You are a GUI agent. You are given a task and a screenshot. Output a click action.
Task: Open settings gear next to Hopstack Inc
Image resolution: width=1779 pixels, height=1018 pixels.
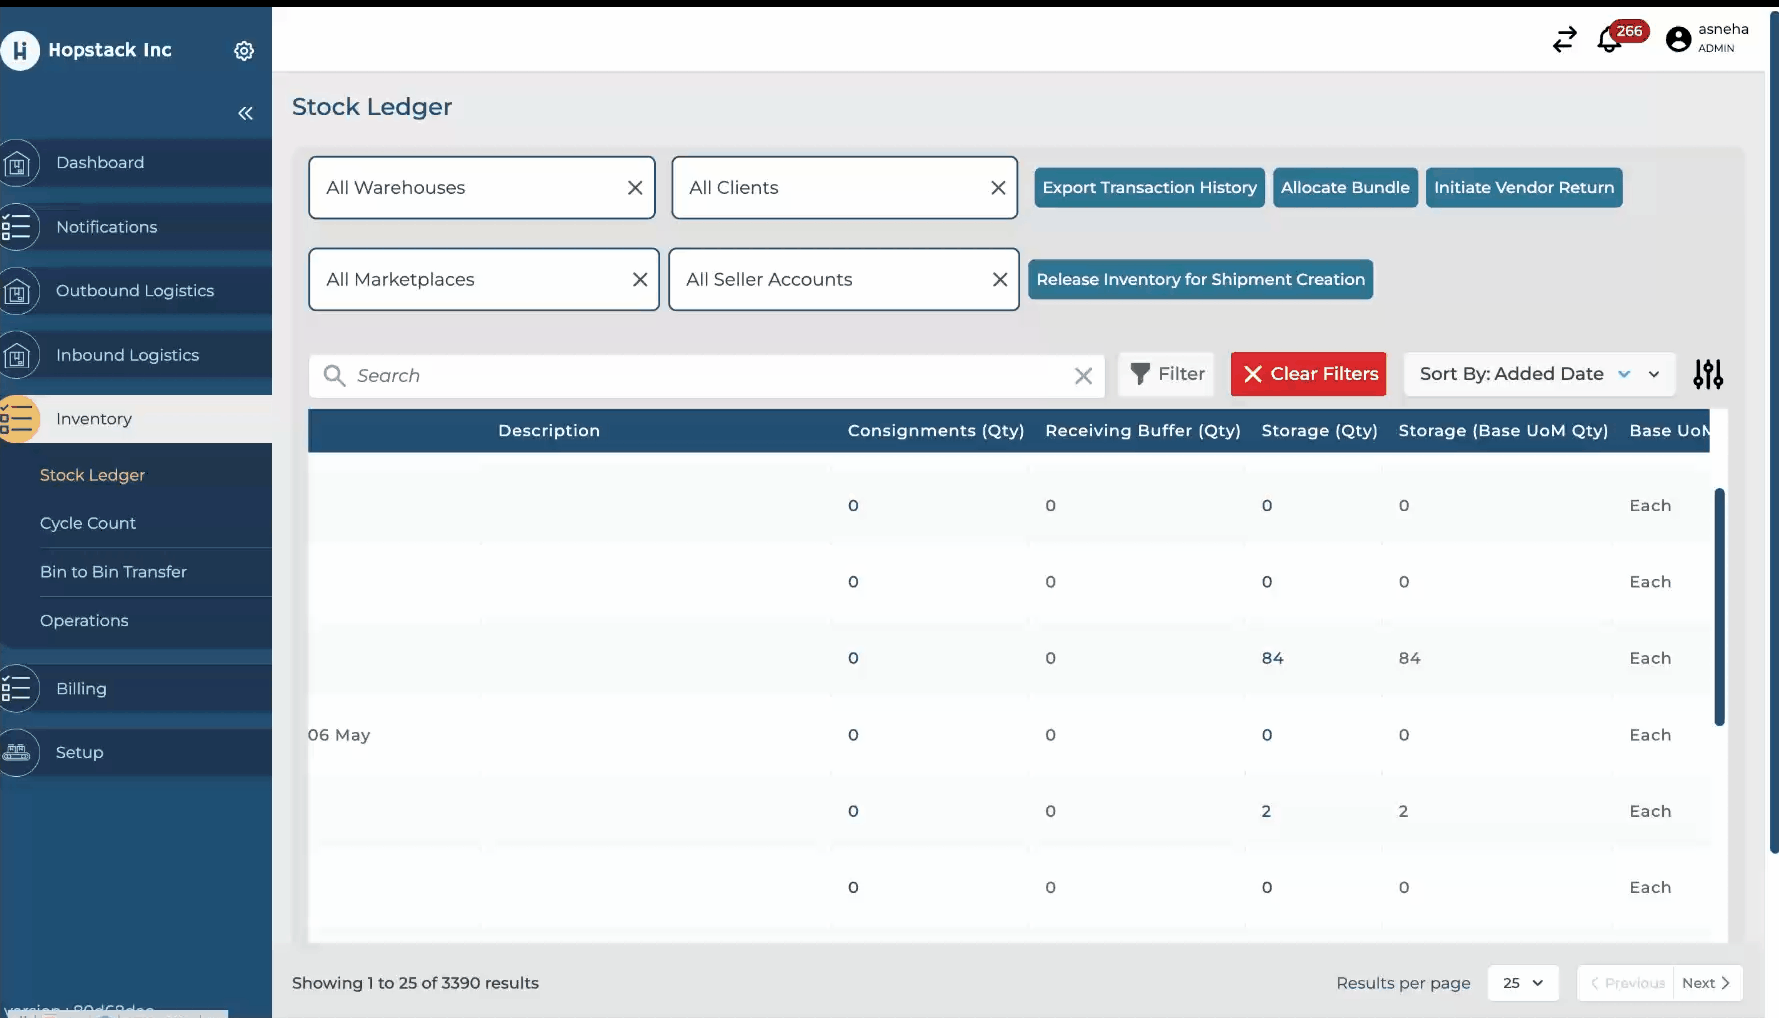tap(244, 51)
